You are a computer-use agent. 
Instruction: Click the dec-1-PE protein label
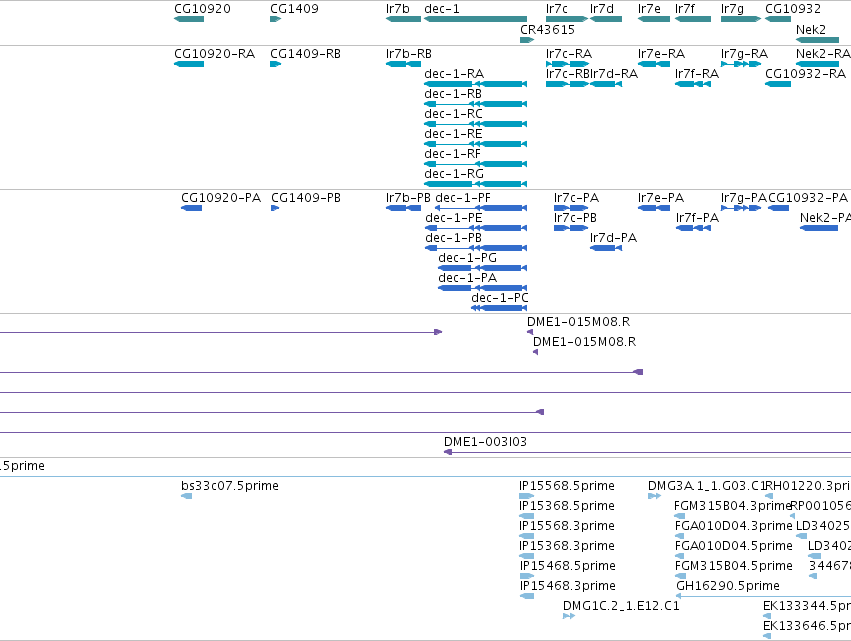point(454,218)
